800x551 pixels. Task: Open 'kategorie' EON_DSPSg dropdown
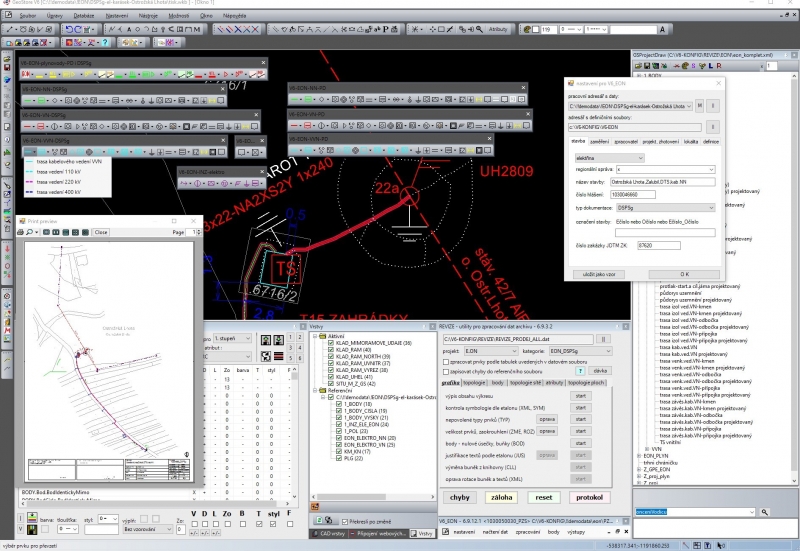click(580, 351)
